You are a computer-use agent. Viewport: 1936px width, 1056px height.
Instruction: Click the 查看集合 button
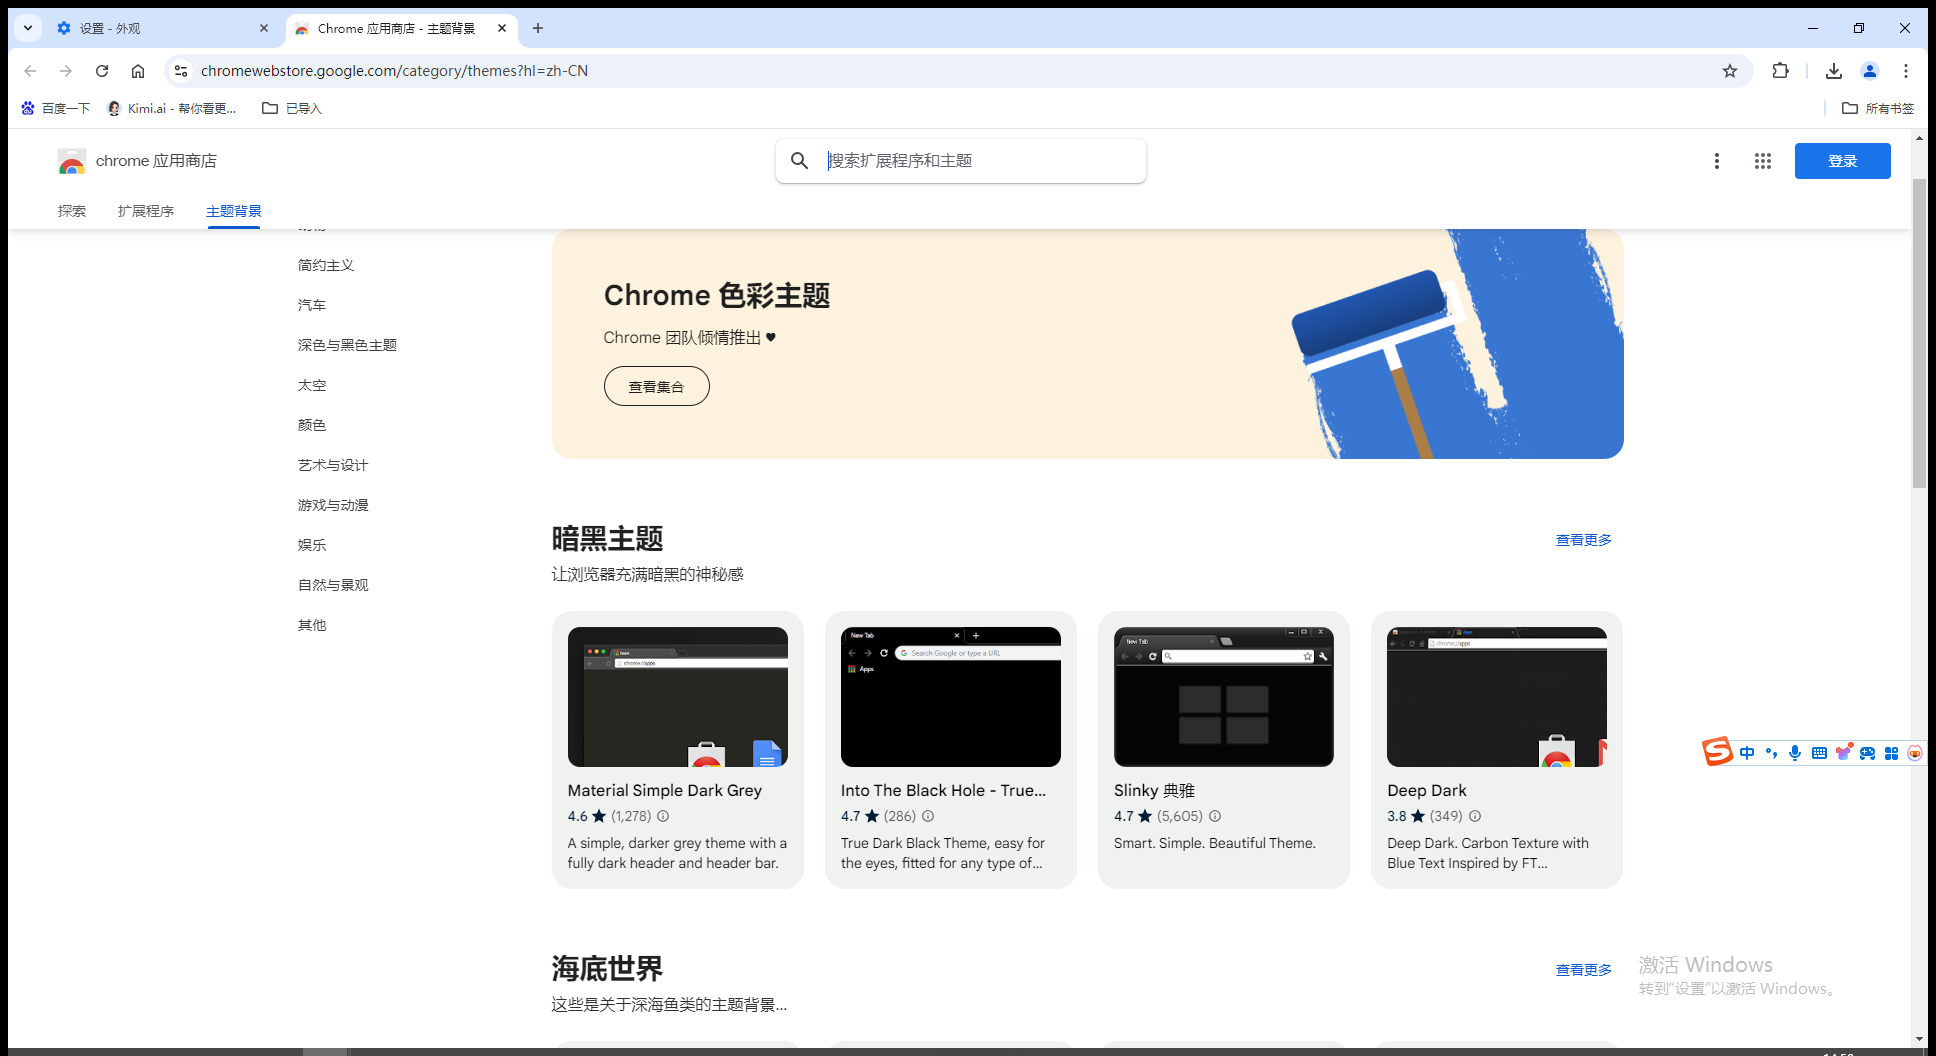point(656,386)
